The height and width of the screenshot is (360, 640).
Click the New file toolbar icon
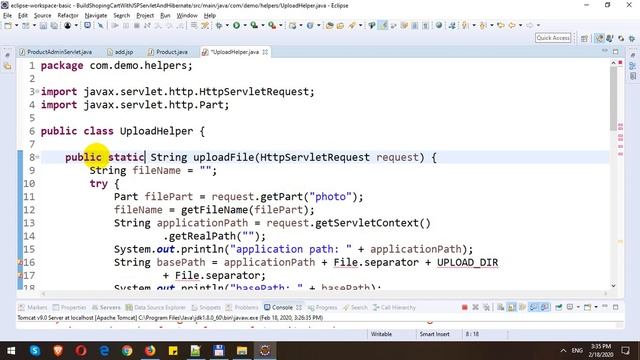click(x=8, y=25)
